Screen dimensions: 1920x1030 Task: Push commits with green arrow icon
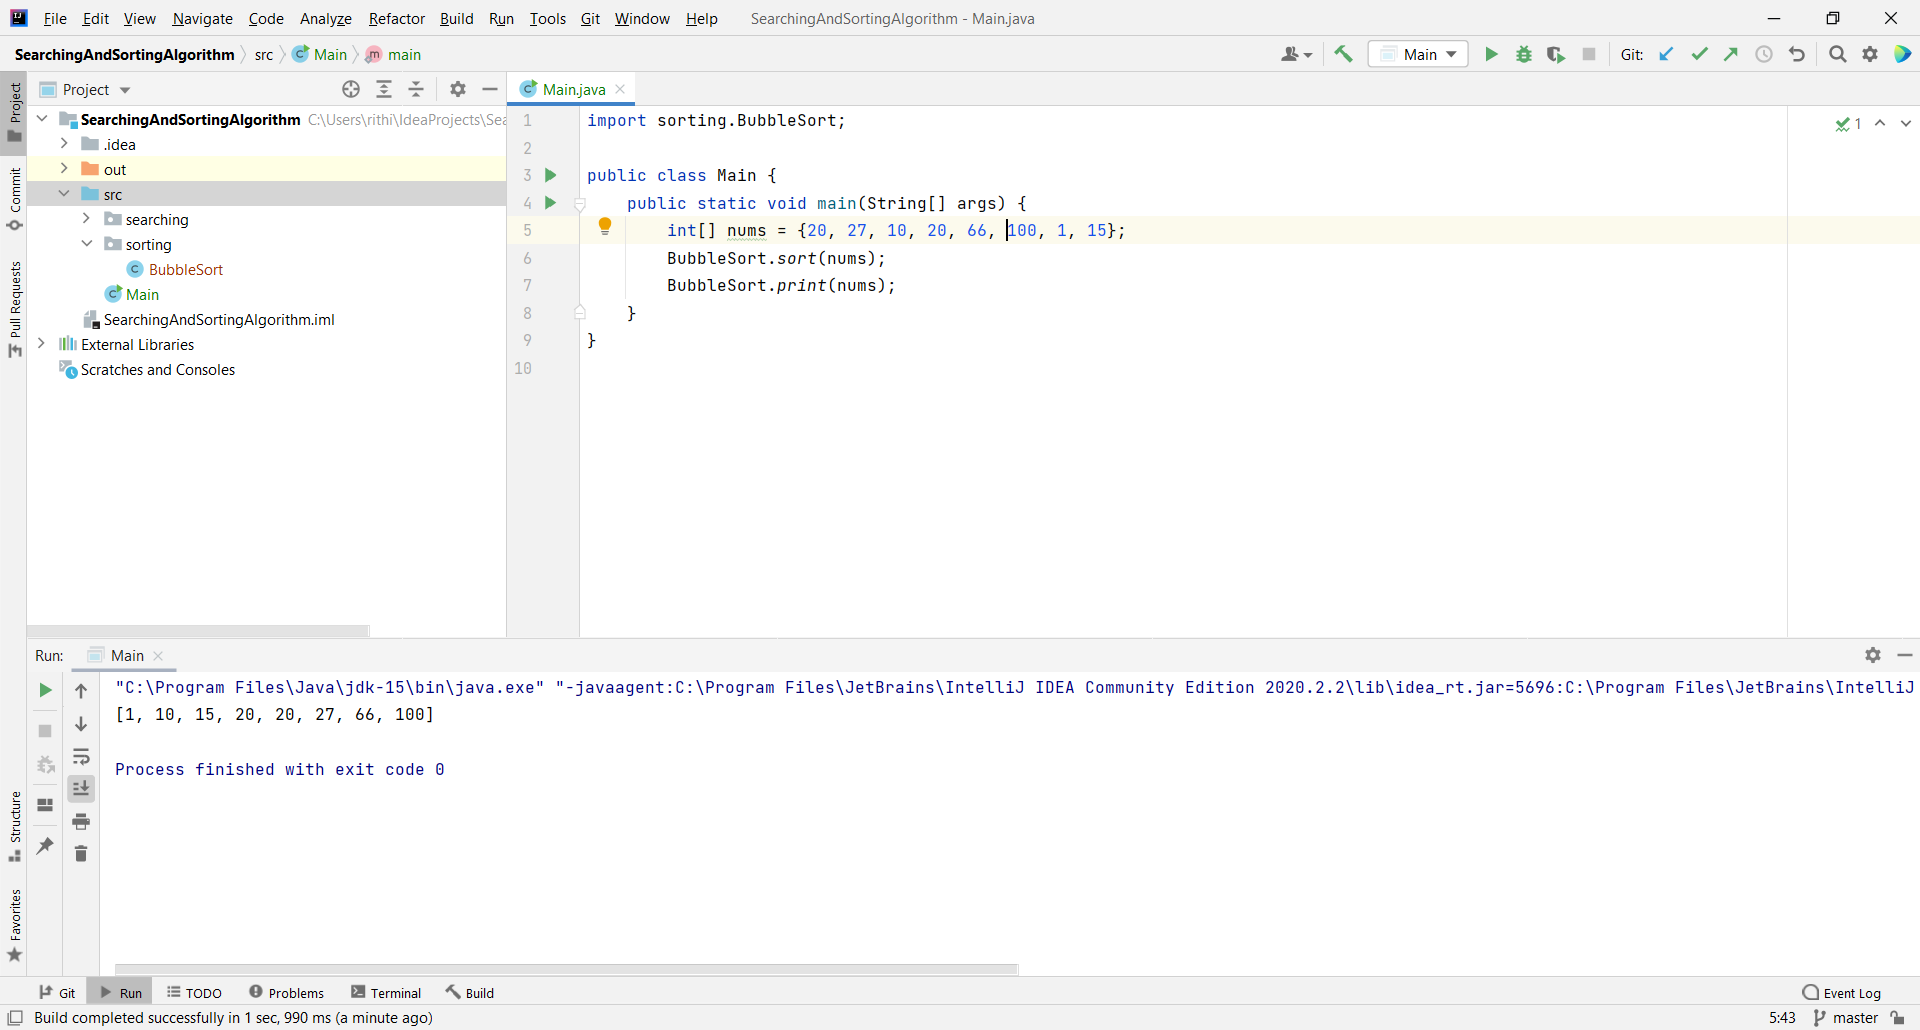[1731, 54]
